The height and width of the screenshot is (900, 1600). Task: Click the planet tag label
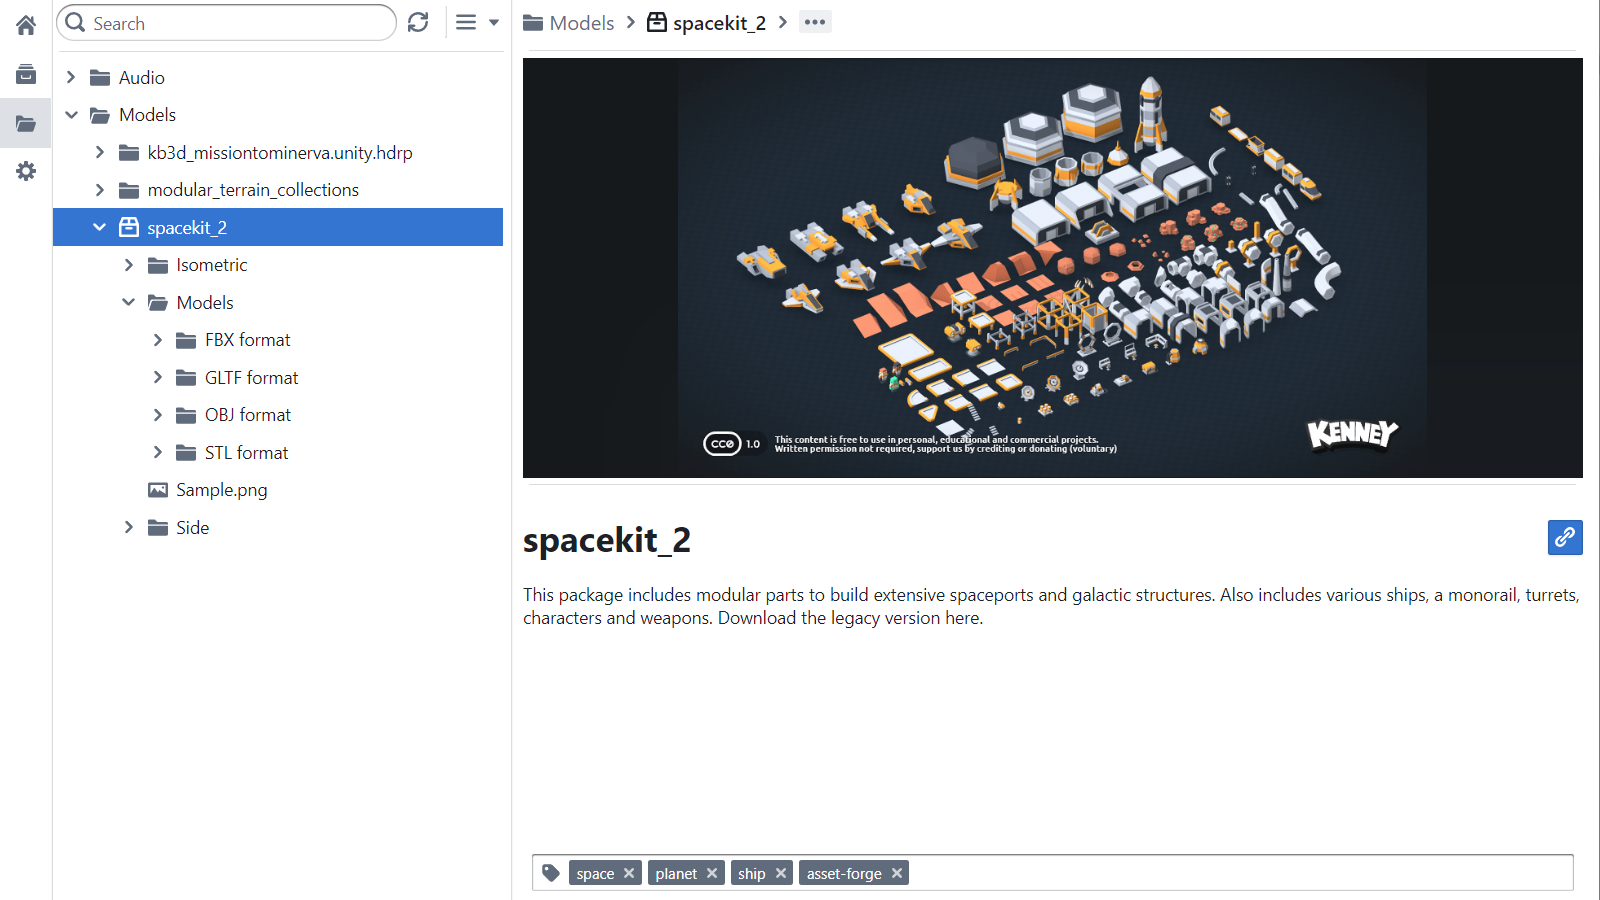point(676,874)
